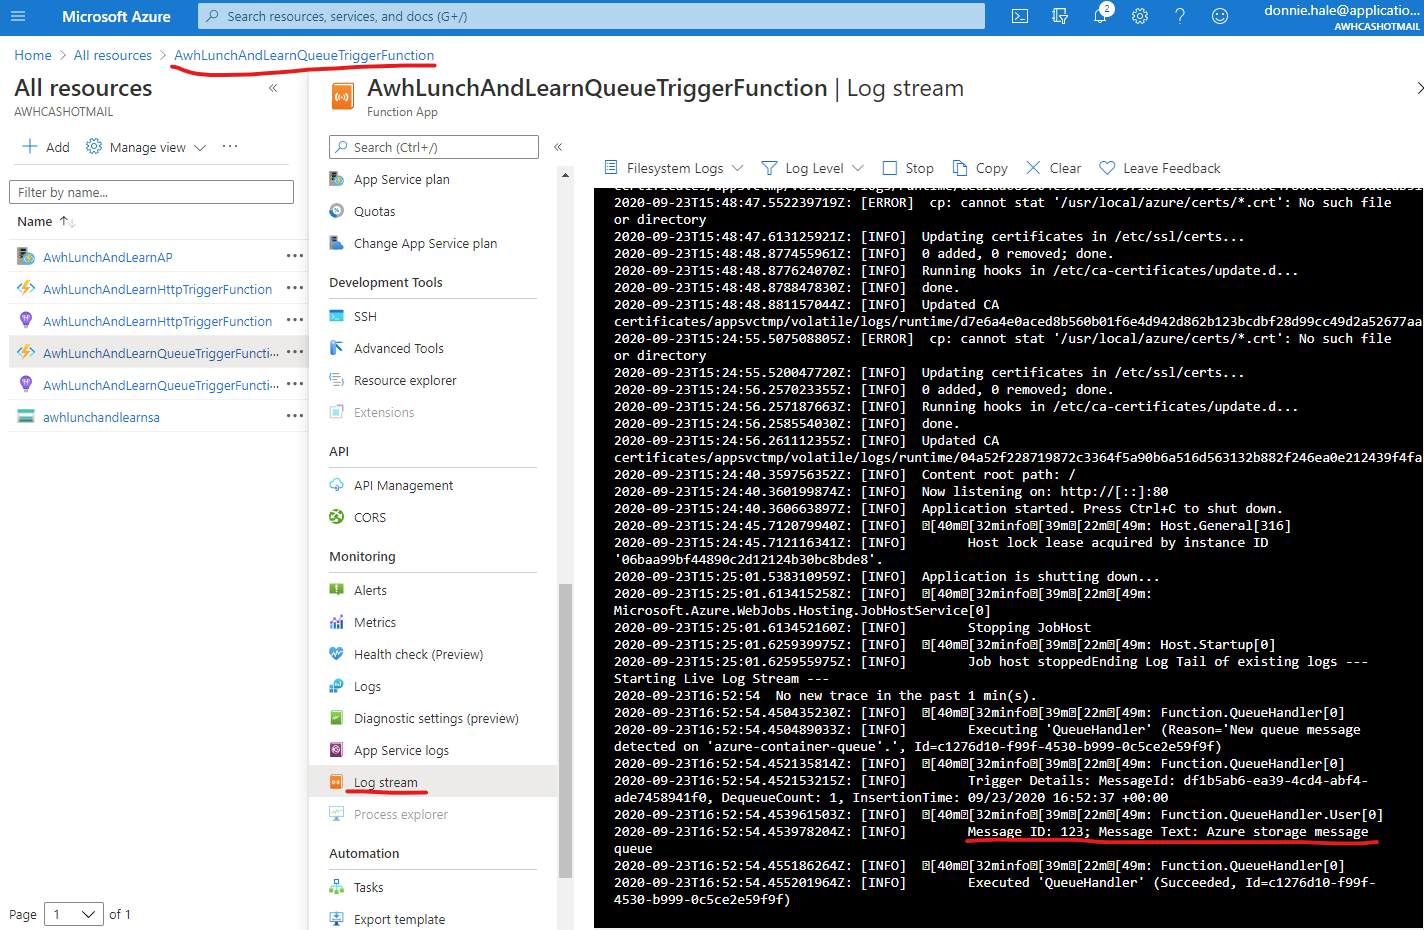The width and height of the screenshot is (1424, 930).
Task: Open CORS menu item
Action: (x=369, y=517)
